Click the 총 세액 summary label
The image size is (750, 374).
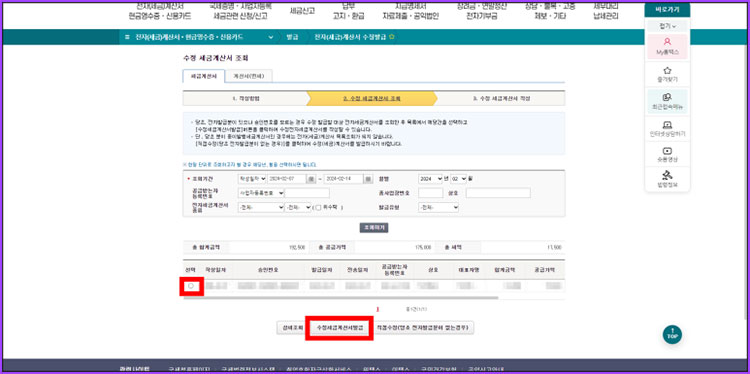[x=454, y=247]
